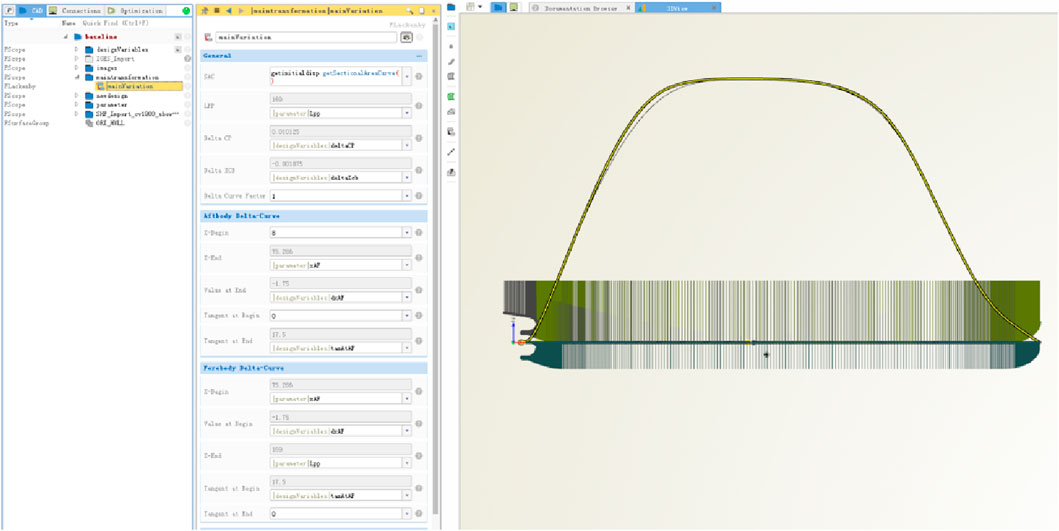Click the Forebody Delta-Curve section header
The width and height of the screenshot is (1059, 531).
click(314, 368)
